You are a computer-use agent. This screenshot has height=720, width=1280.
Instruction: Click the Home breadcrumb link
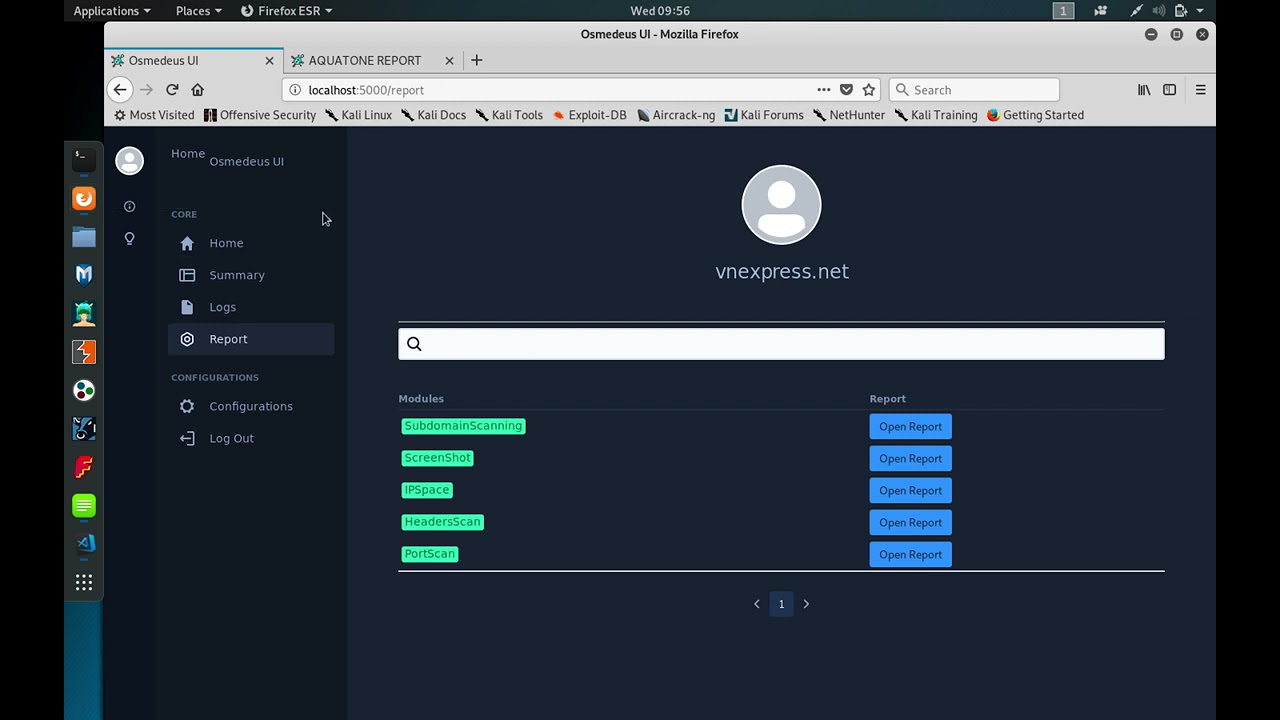(x=188, y=153)
